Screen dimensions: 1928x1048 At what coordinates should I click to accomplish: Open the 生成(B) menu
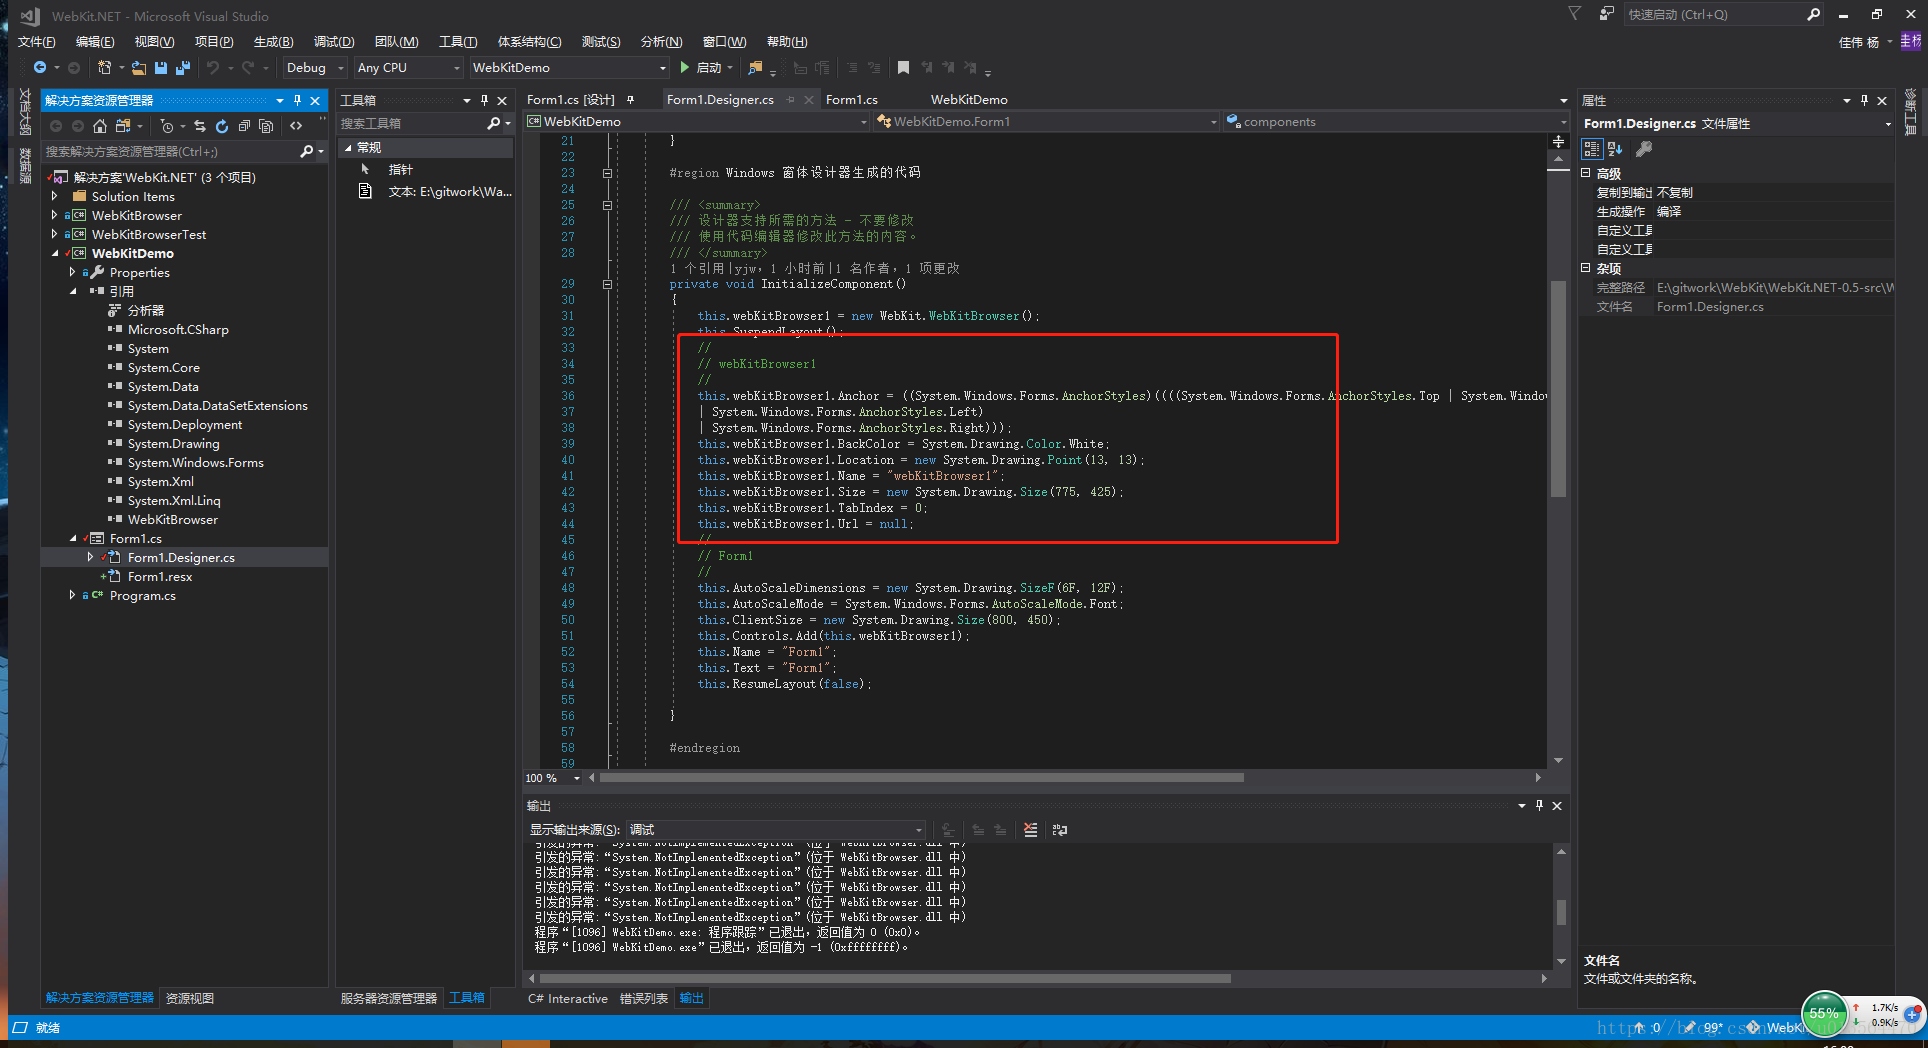274,42
